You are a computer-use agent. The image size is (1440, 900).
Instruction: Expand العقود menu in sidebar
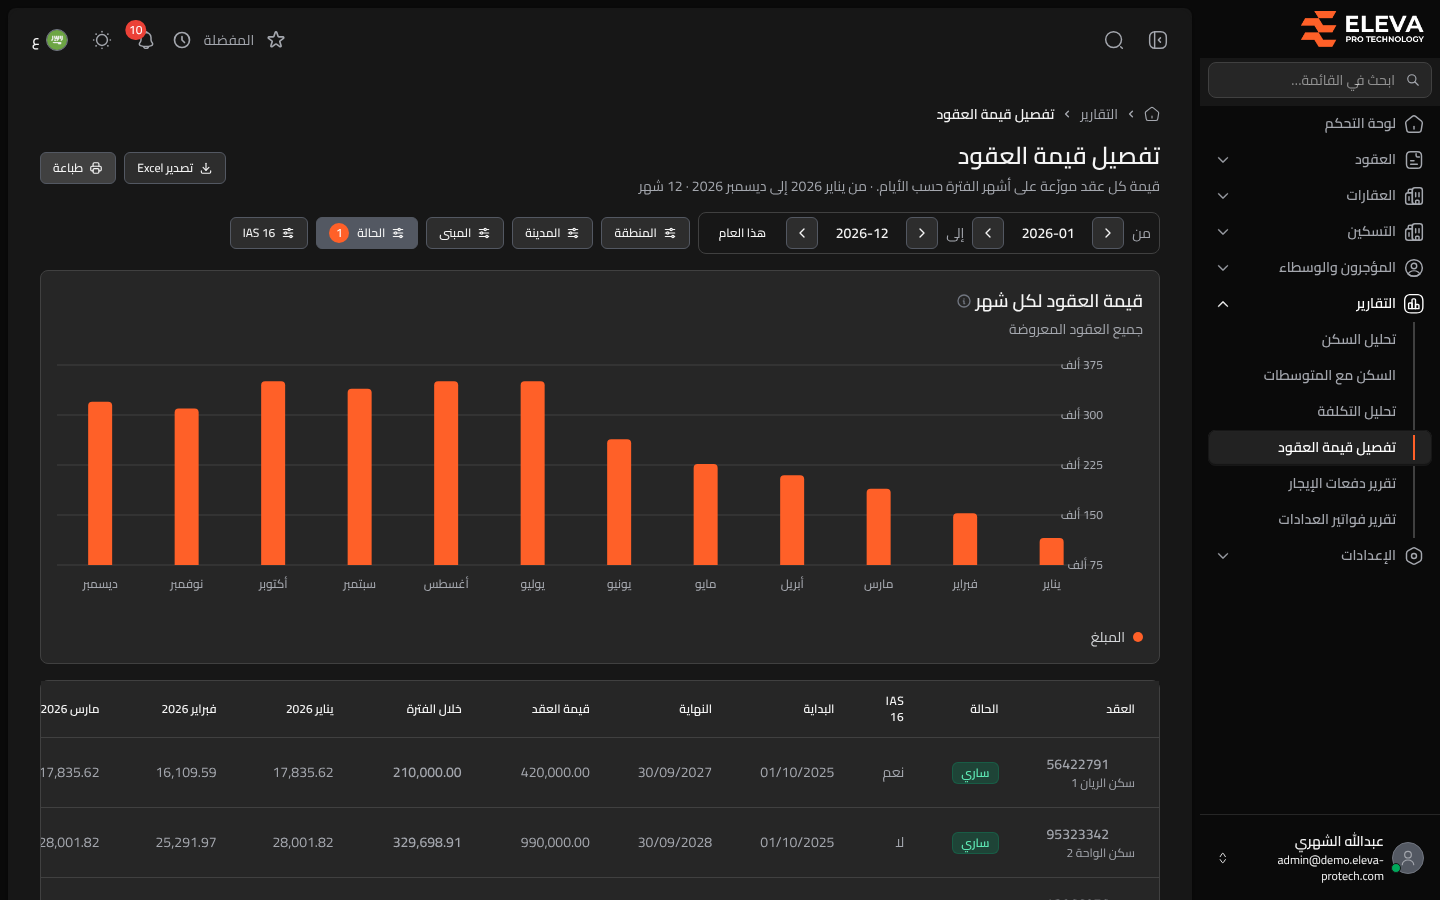pos(1316,159)
